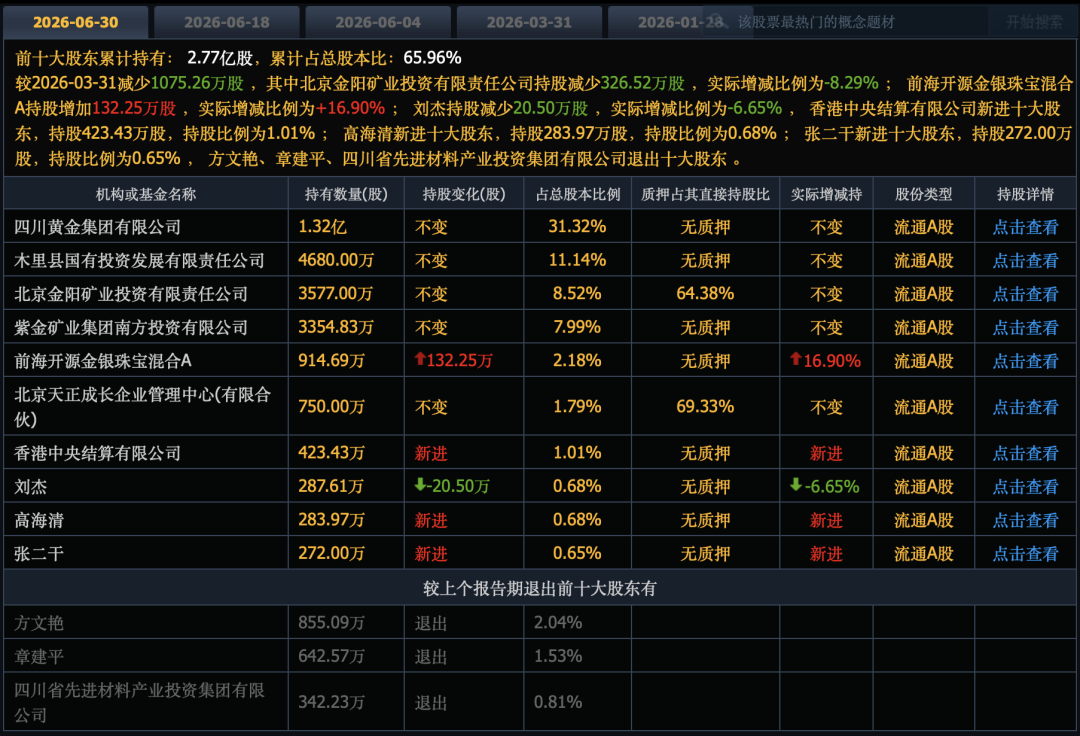Click the search magnifier icon
The height and width of the screenshot is (736, 1080).
pos(718,21)
